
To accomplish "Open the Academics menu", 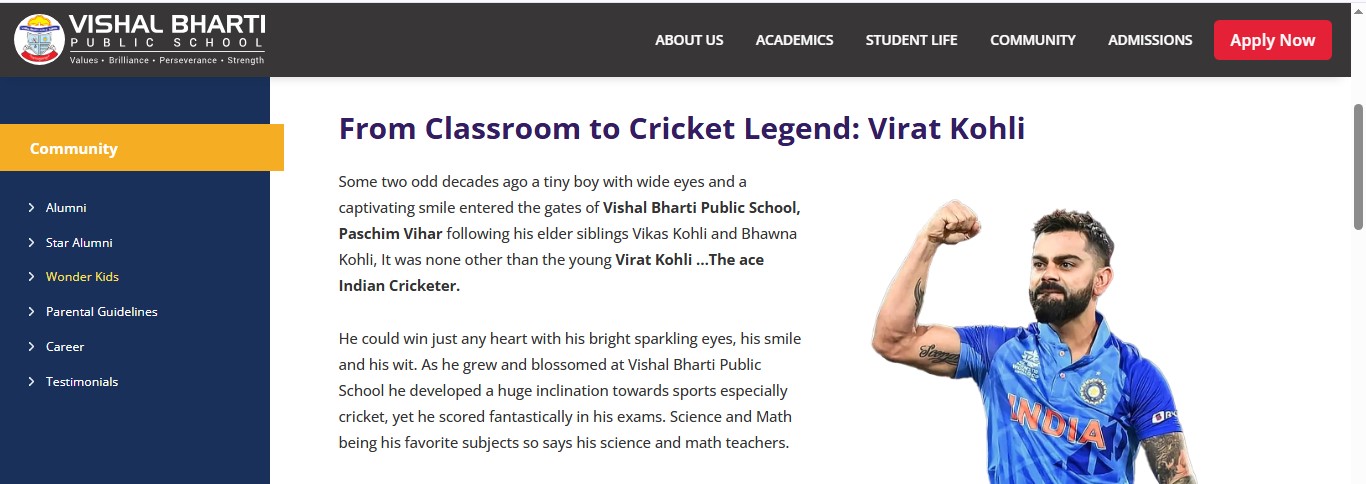I will click(794, 40).
